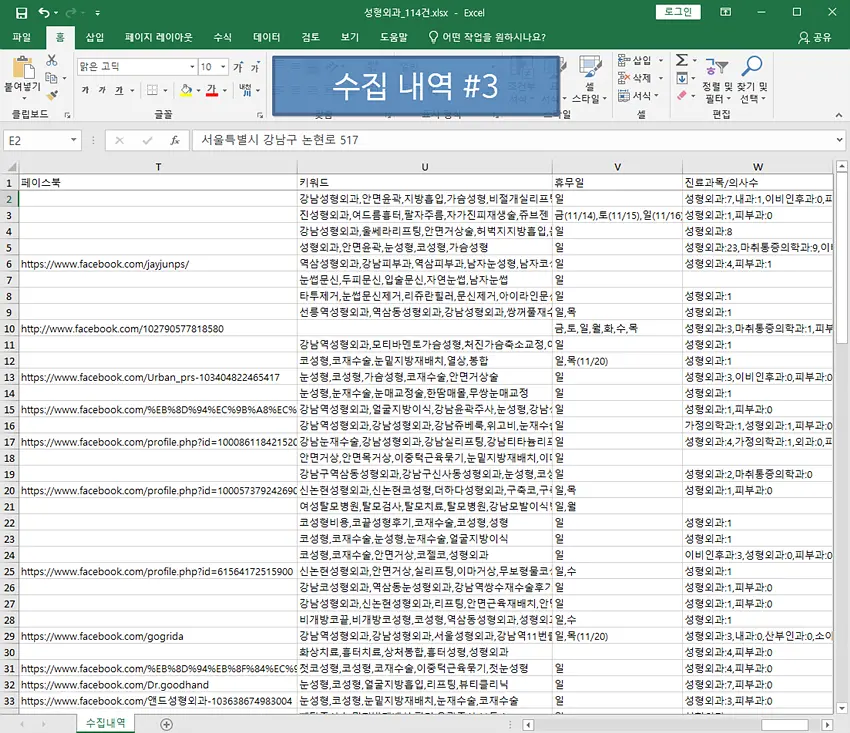Toggle underline formatting
Screen dimensions: 850x733
coord(120,89)
